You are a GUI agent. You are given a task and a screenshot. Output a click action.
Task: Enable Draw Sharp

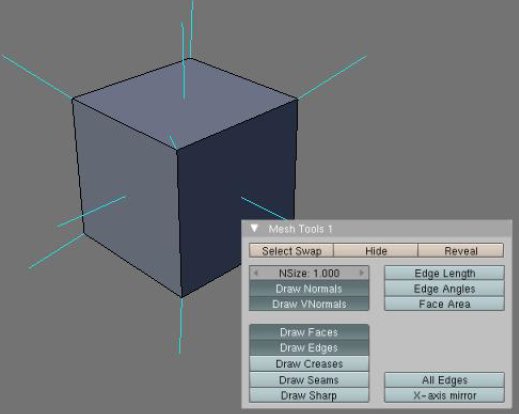(x=309, y=395)
